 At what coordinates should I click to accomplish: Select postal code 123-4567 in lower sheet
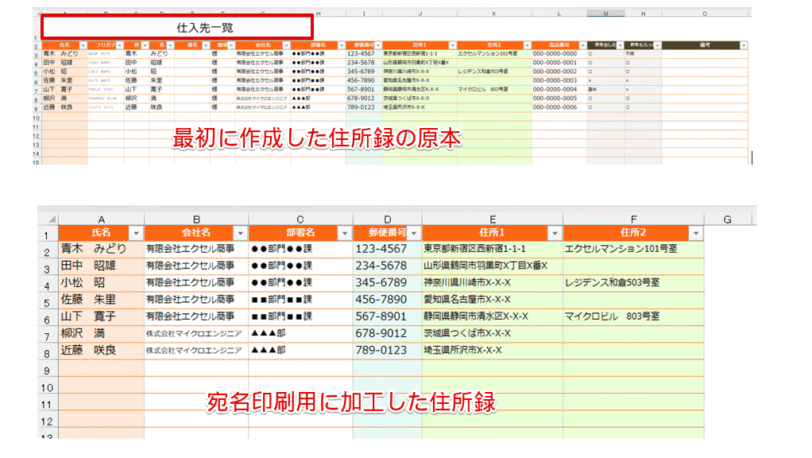[x=387, y=249]
